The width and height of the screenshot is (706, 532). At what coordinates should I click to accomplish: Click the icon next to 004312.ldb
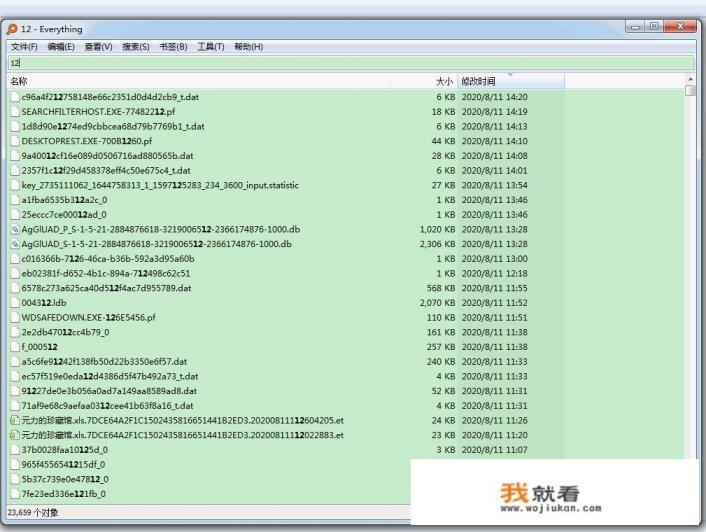[15, 302]
